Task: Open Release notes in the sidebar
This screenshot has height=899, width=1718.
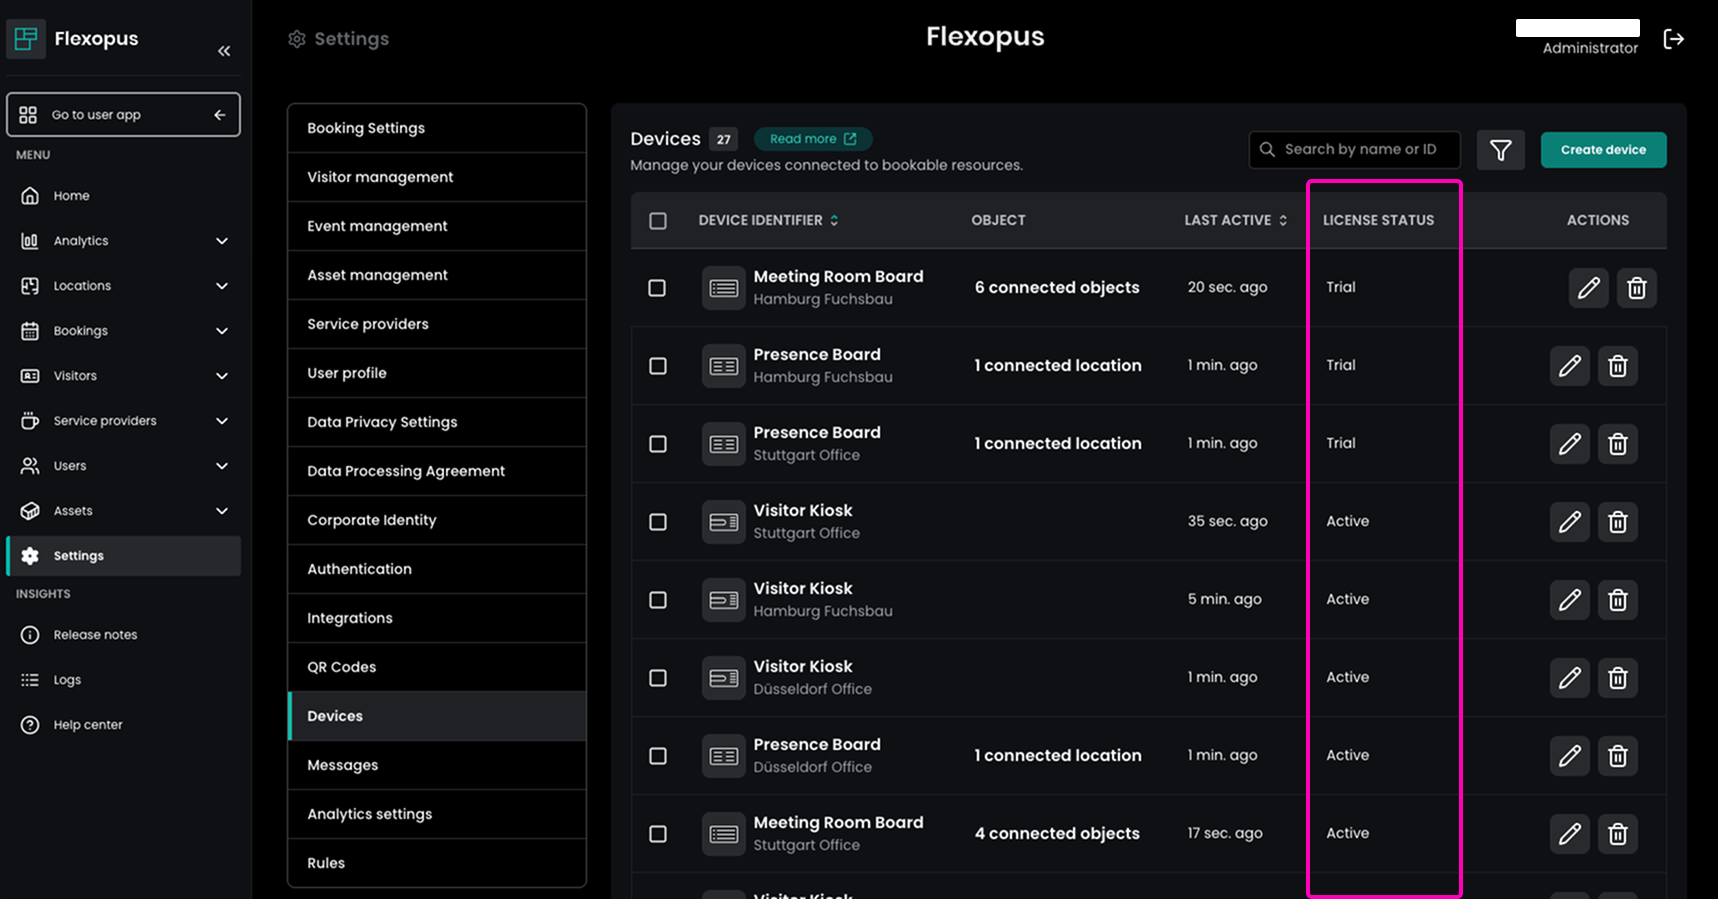Action: click(124, 635)
